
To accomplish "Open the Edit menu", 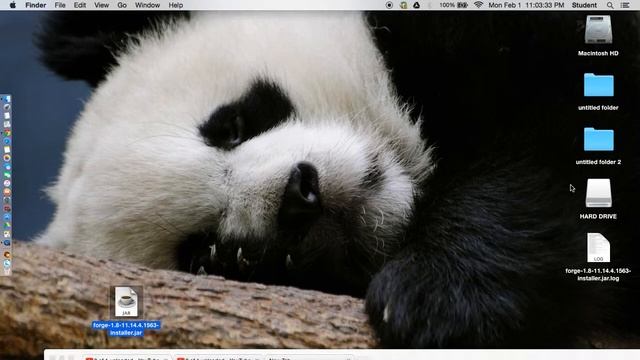I will coord(80,5).
